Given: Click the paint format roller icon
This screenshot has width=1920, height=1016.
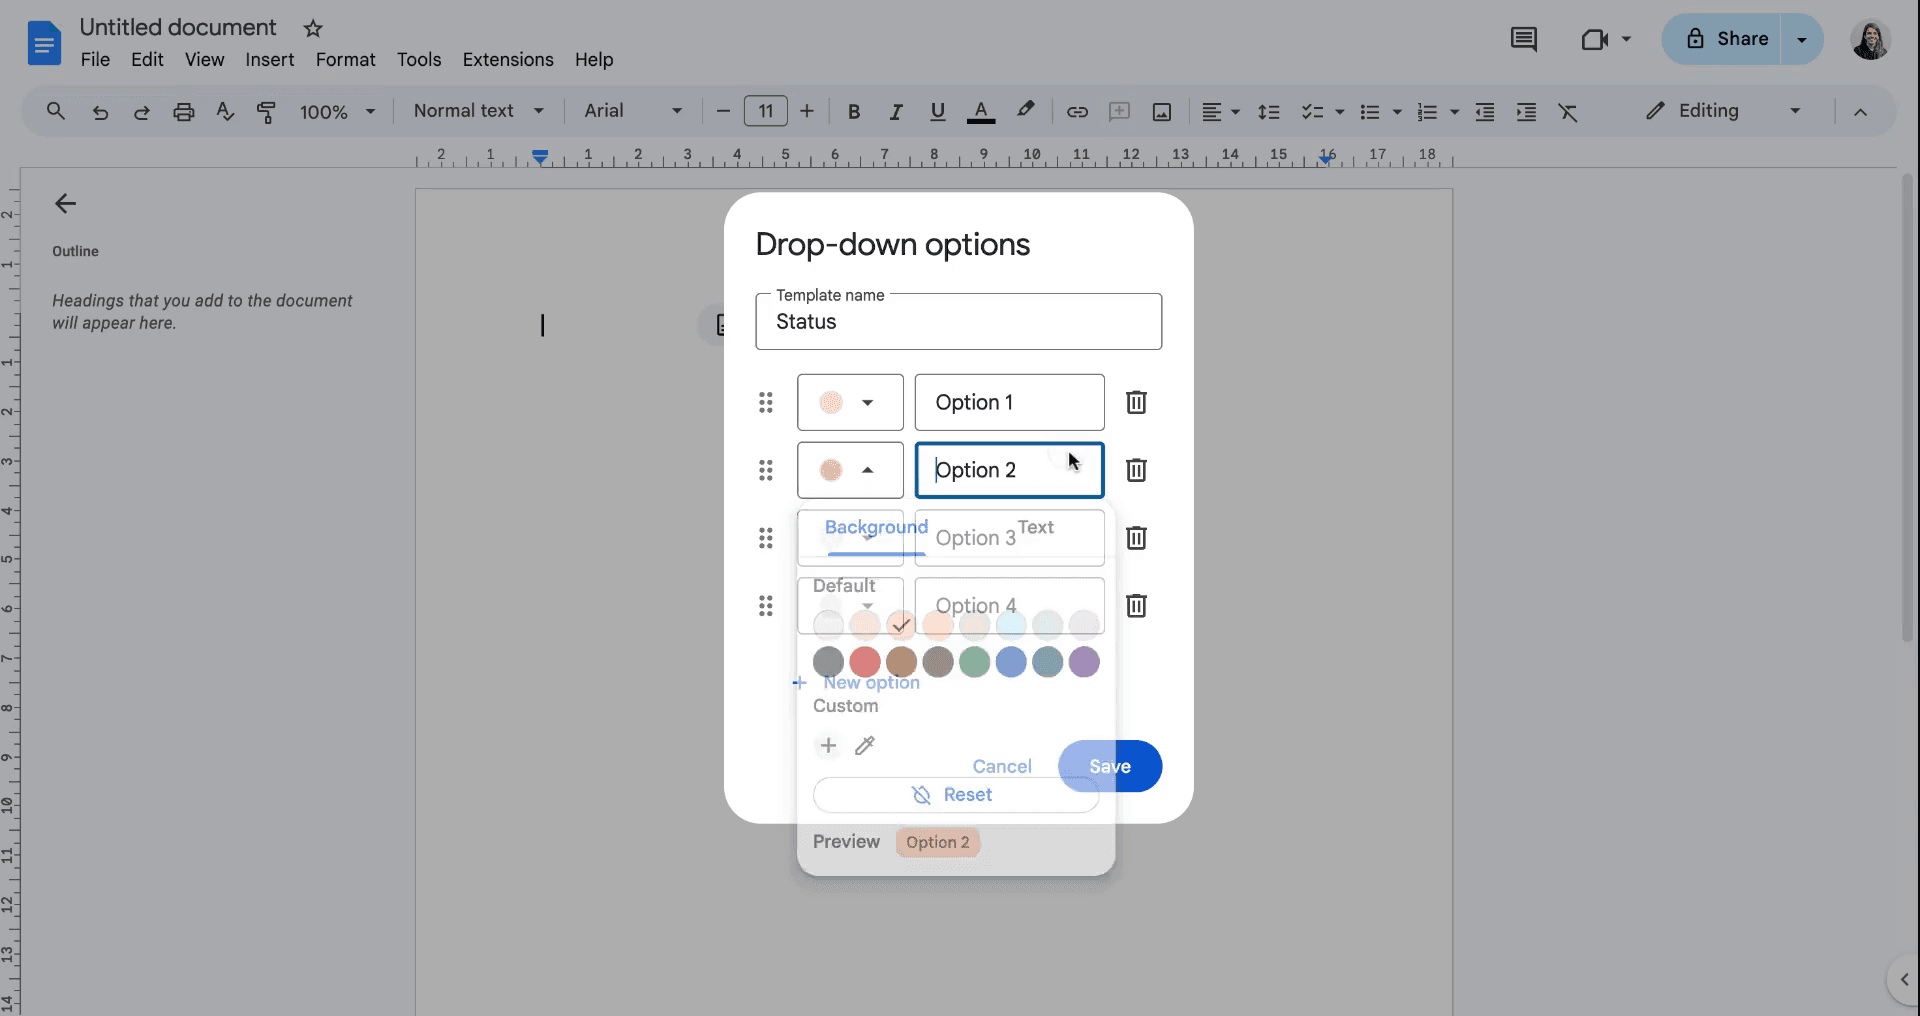Looking at the screenshot, I should [266, 112].
